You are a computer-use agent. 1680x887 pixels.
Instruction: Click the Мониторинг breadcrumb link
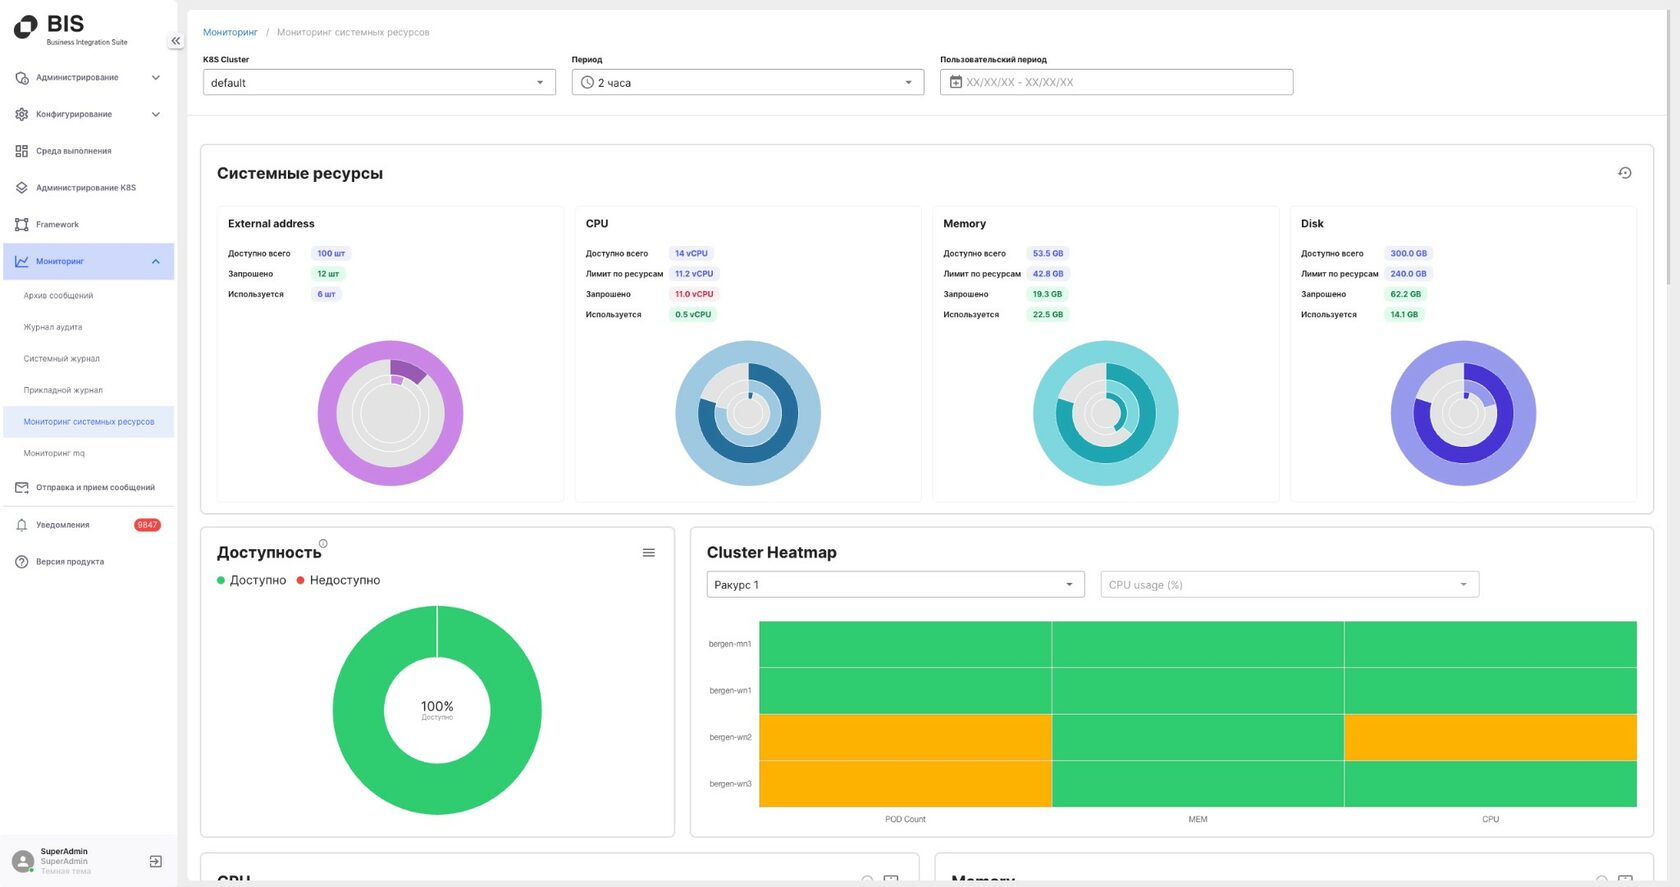(x=230, y=32)
